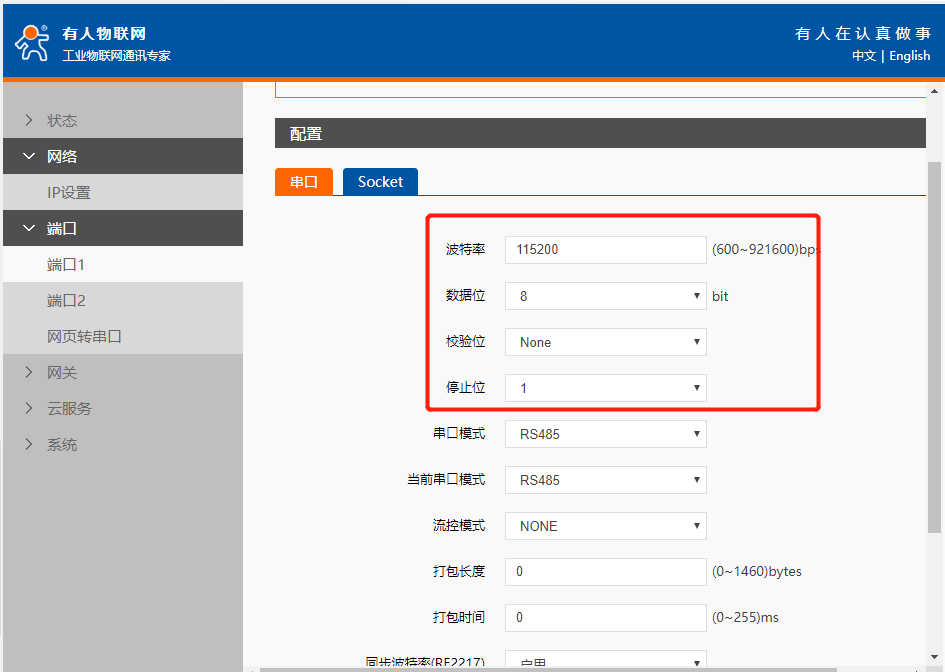The width and height of the screenshot is (945, 672).
Task: Expand the 状态 sidebar section
Action: pyautogui.click(x=61, y=121)
